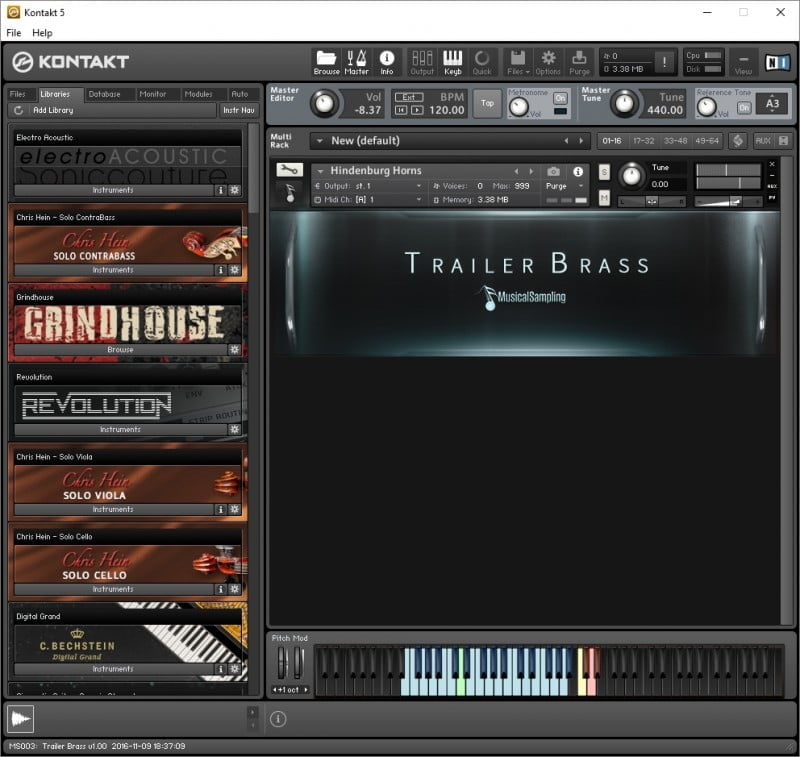Solo the Hindenburg Horns instrument
The image size is (800, 757).
[604, 172]
